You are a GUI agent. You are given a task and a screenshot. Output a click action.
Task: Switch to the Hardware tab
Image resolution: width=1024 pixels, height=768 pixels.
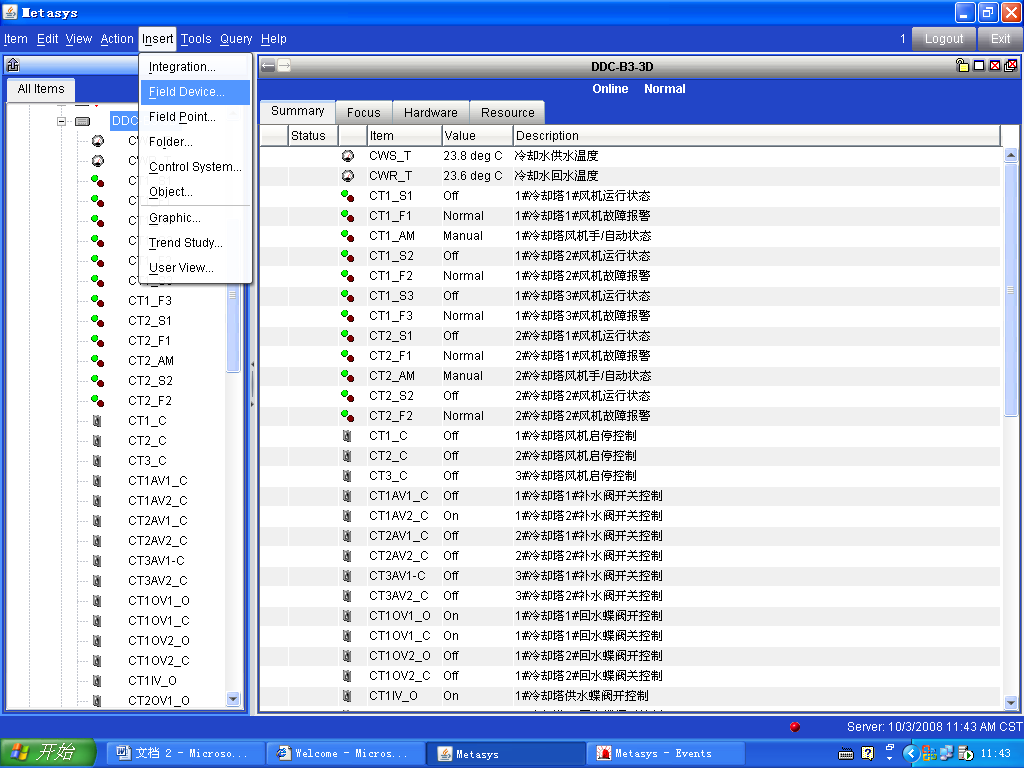pos(430,113)
